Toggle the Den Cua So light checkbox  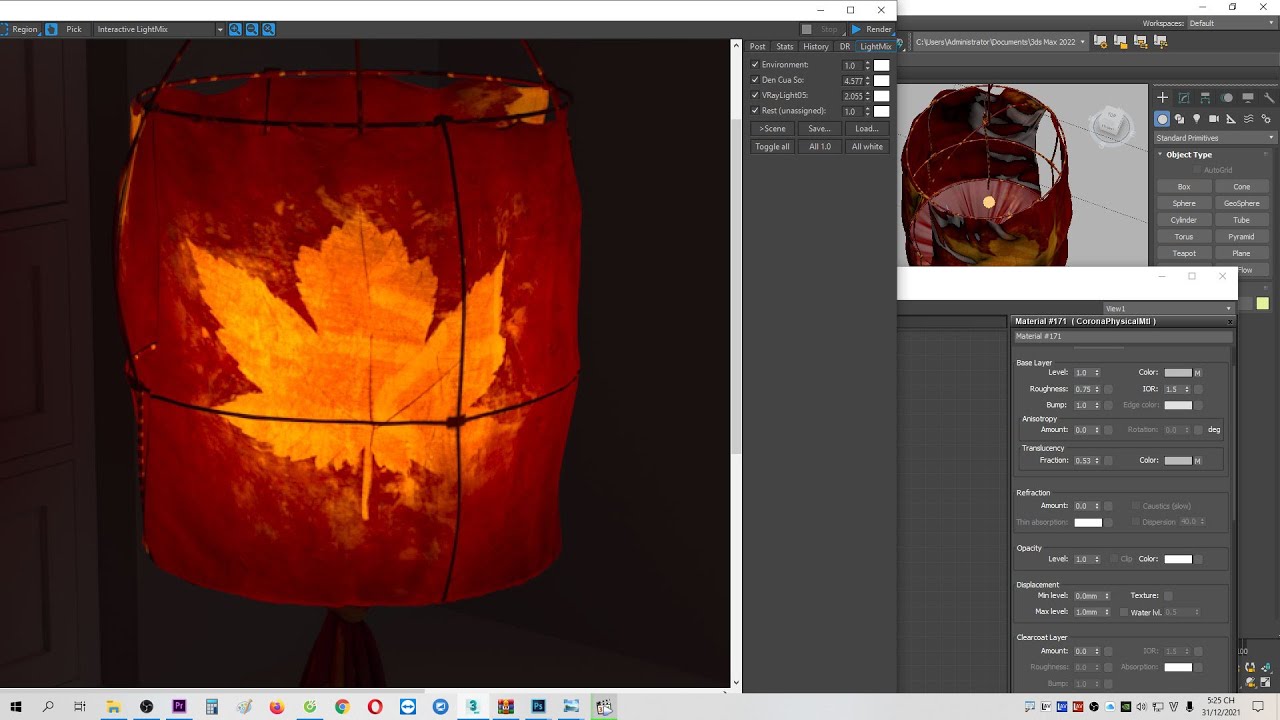(755, 80)
